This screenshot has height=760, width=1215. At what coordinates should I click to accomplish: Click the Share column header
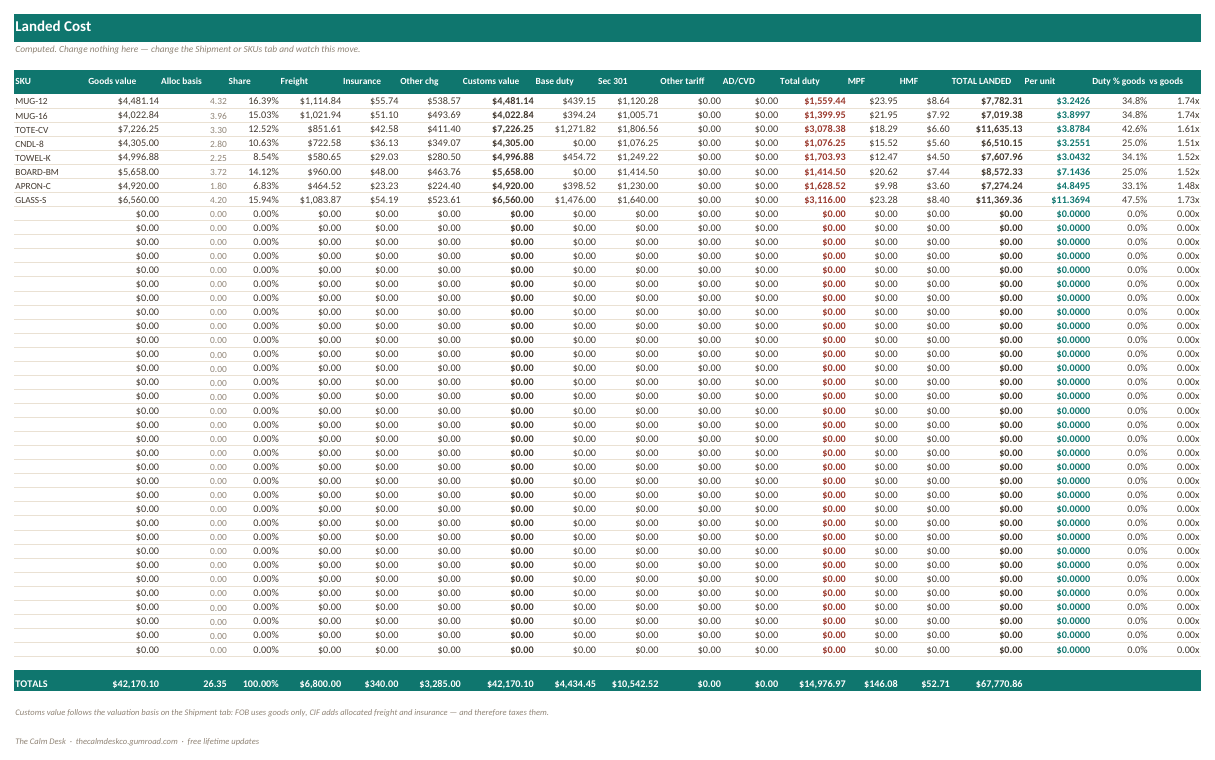239,80
